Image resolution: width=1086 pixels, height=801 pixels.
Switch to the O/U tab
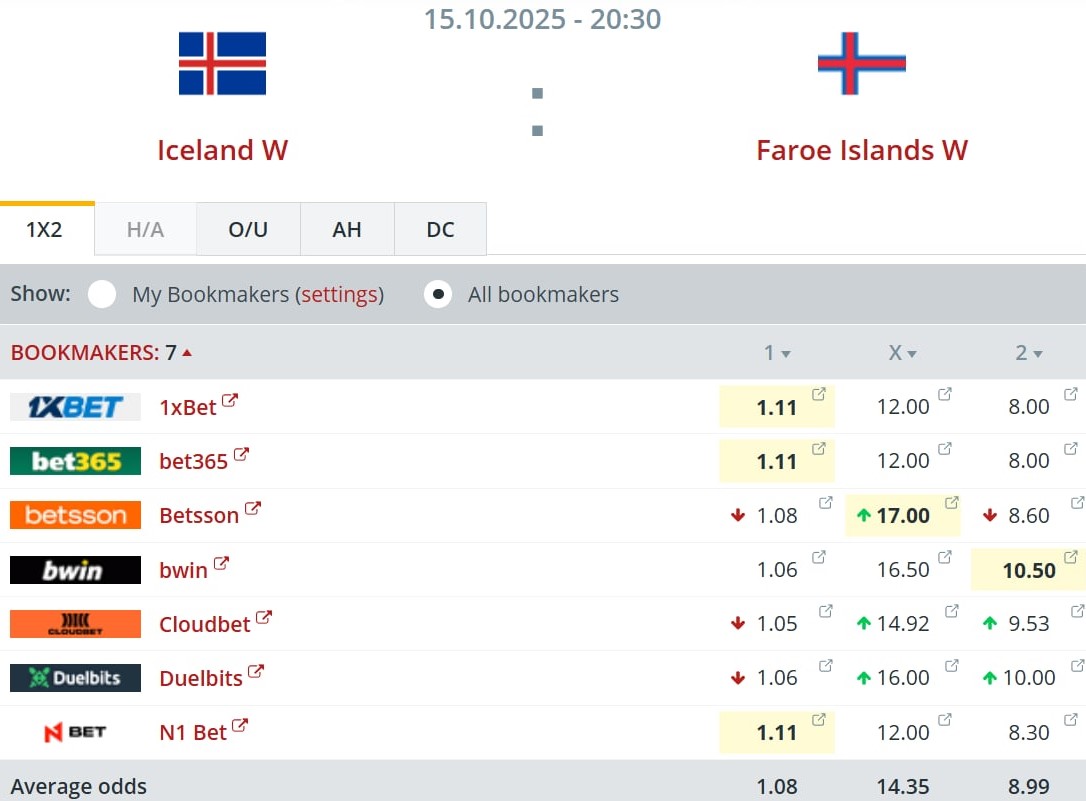[248, 230]
